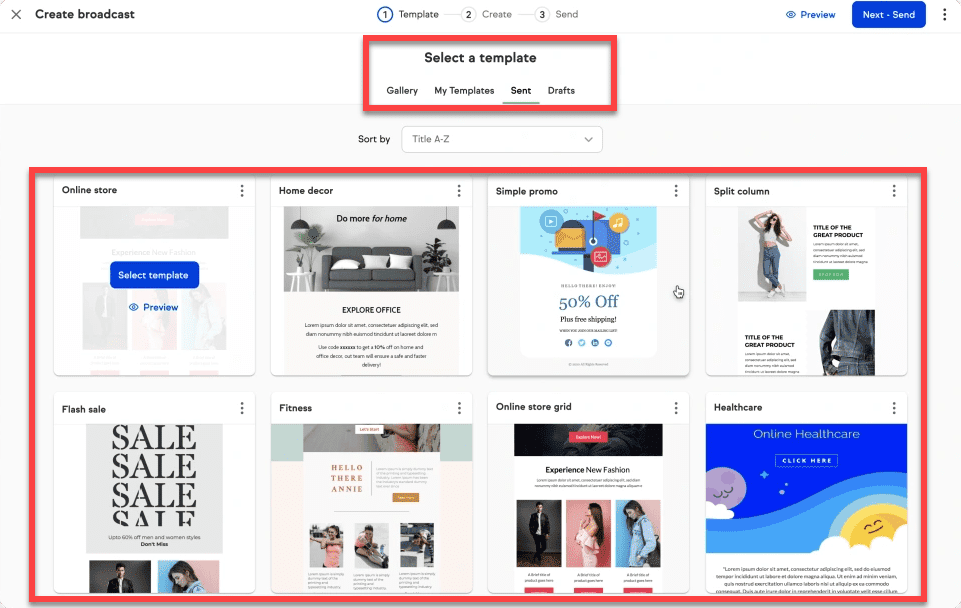Click the Simple promo card title
The height and width of the screenshot is (608, 961).
pos(526,191)
